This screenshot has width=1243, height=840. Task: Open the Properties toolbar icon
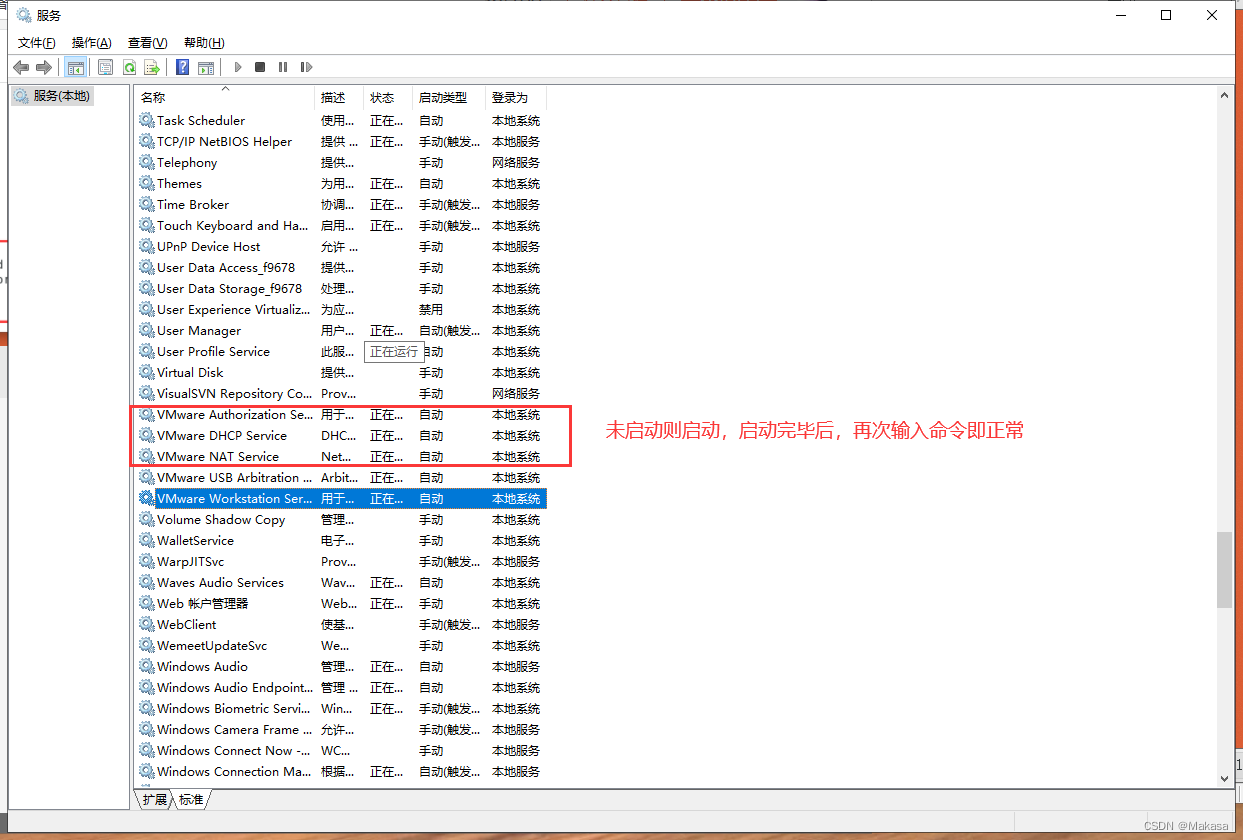click(x=105, y=67)
